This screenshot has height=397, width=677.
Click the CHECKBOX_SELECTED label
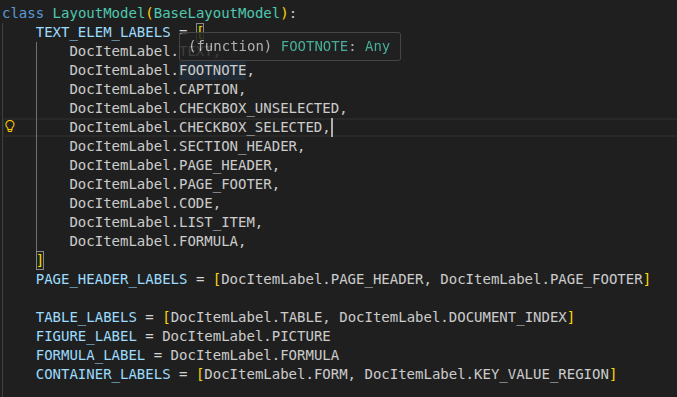(251, 127)
